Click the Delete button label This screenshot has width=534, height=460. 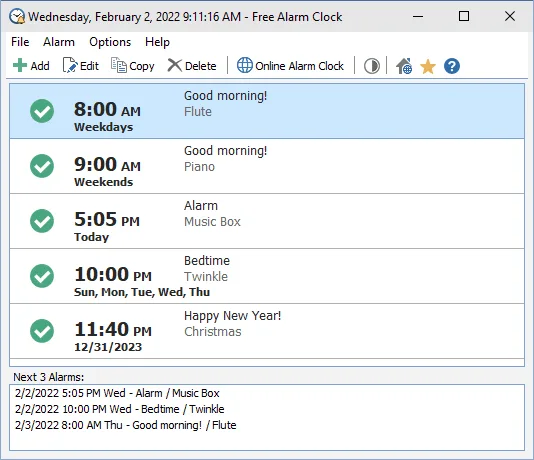[x=201, y=66]
